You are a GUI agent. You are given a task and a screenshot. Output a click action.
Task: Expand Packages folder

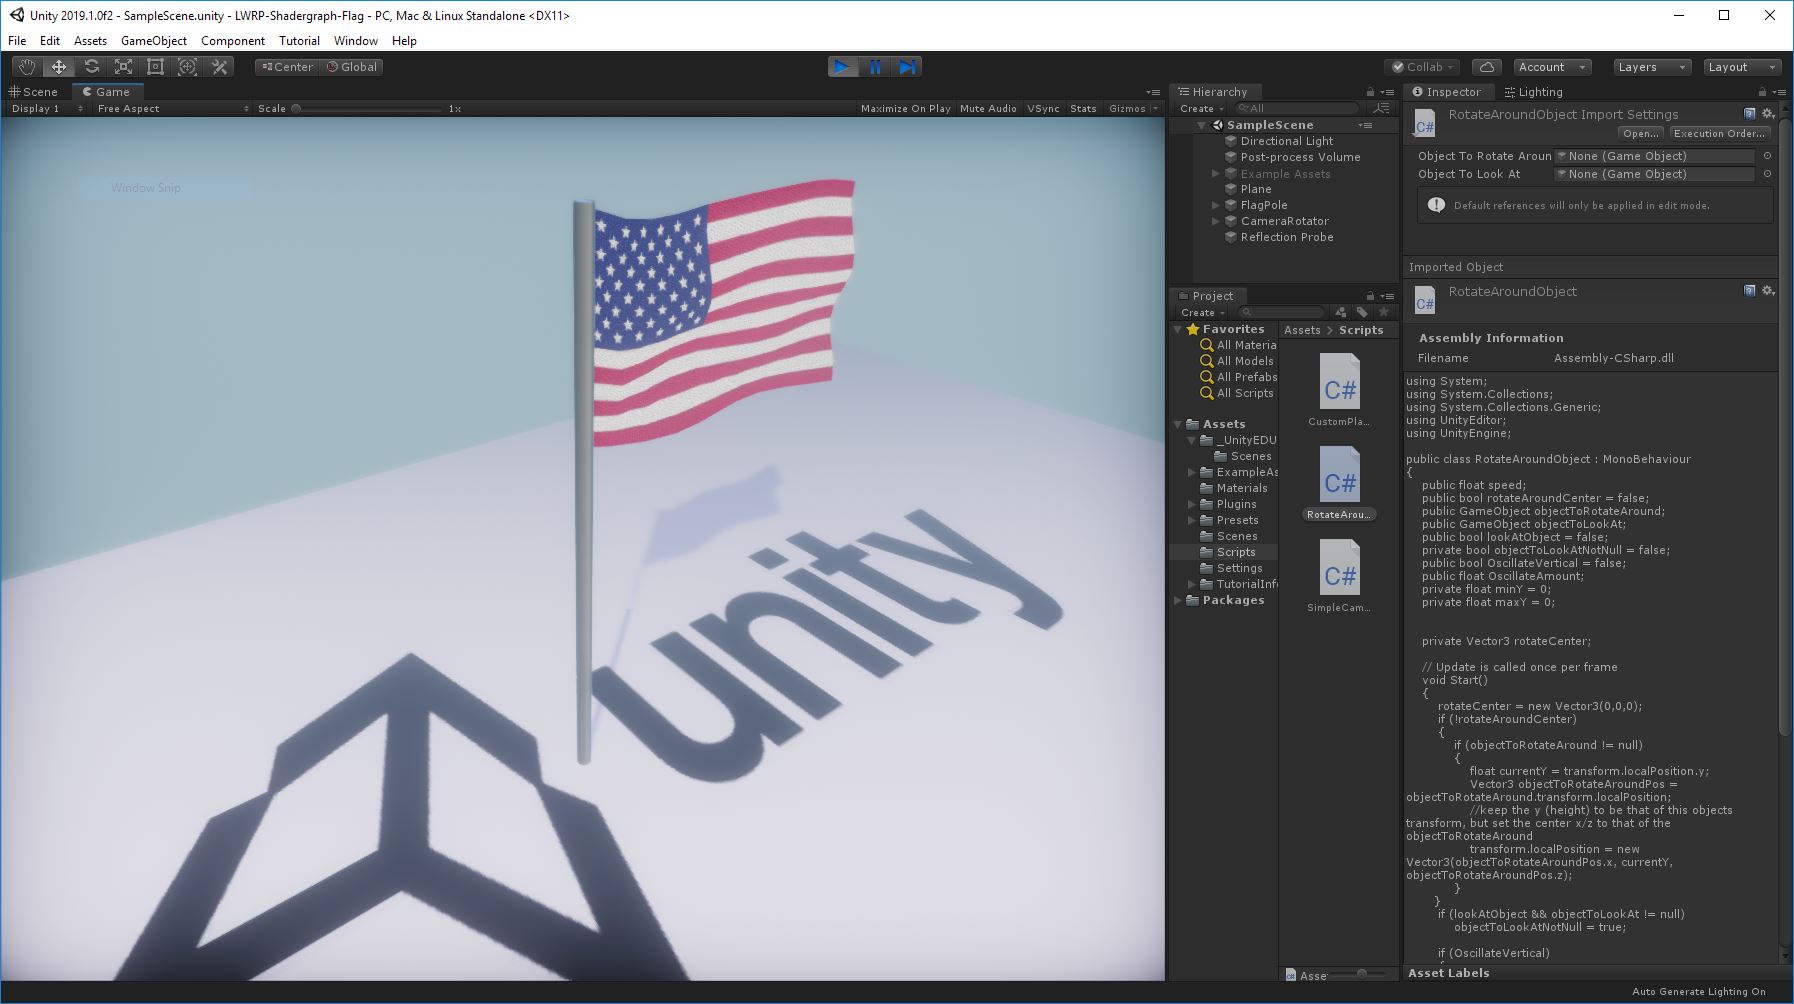(x=1178, y=600)
